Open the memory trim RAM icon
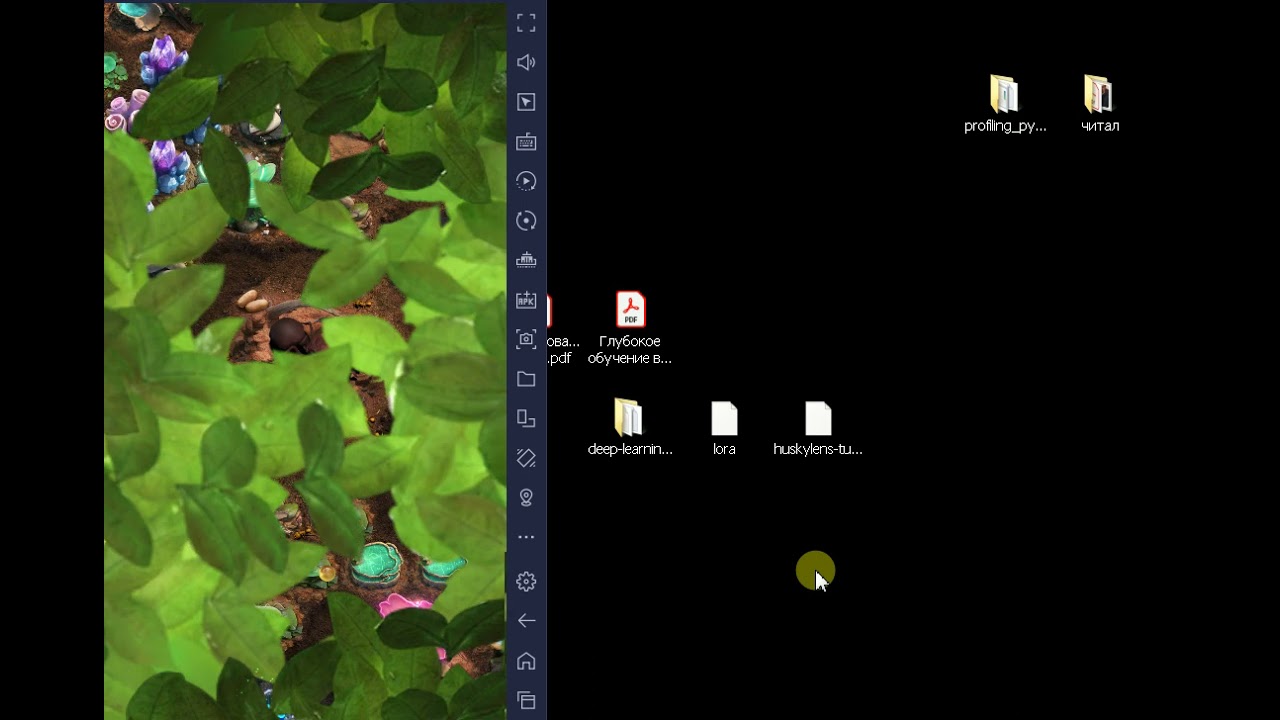Screen dimensions: 1280x720 pos(526,260)
